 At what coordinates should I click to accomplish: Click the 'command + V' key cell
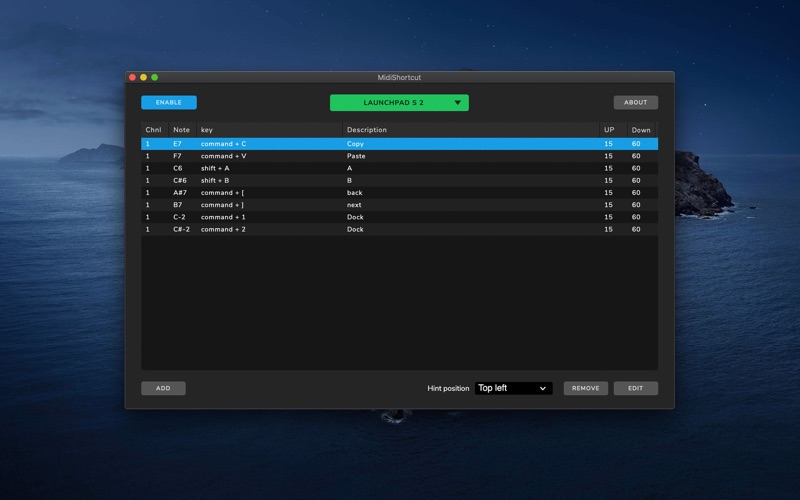(x=223, y=156)
